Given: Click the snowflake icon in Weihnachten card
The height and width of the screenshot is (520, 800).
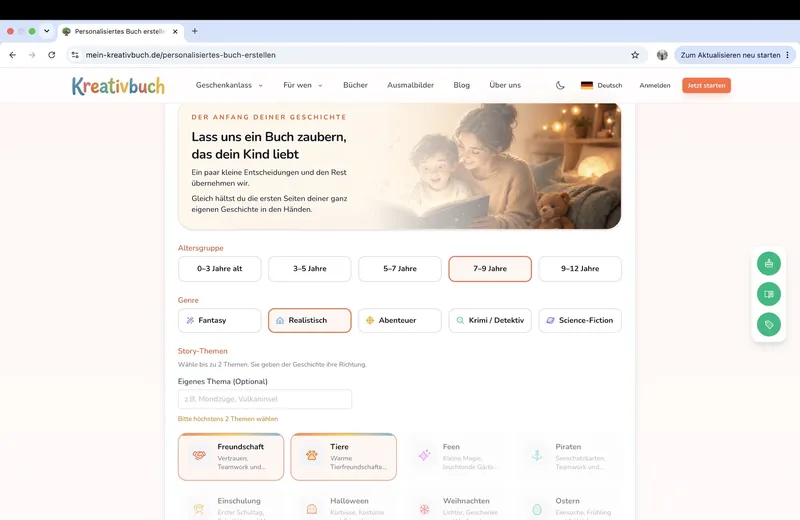Looking at the screenshot, I should pyautogui.click(x=424, y=509).
